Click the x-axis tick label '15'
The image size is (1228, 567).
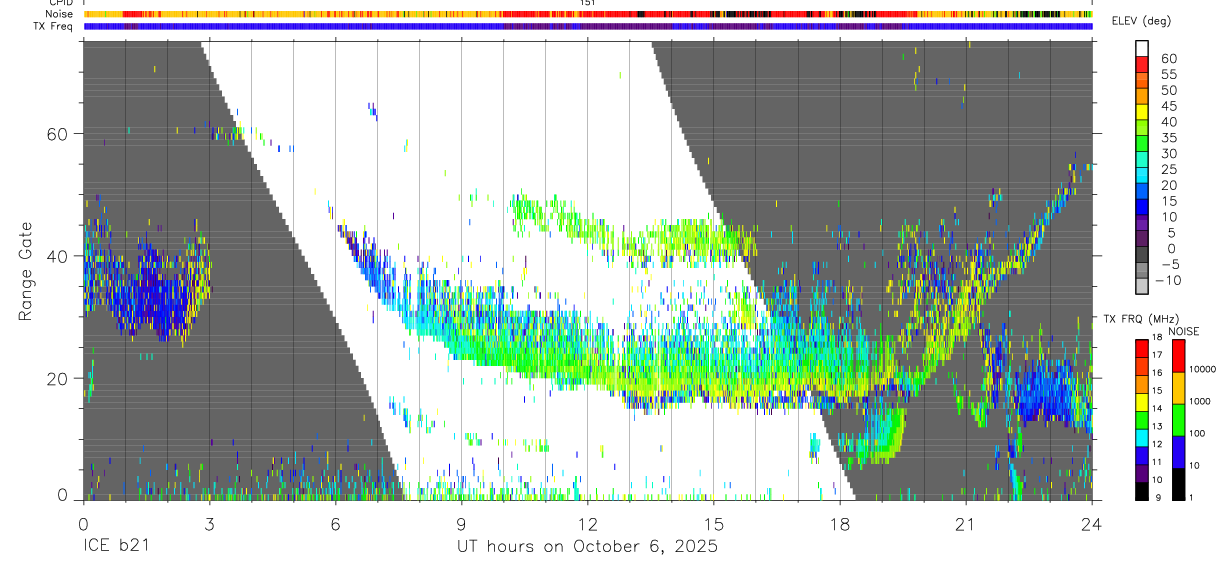713,524
